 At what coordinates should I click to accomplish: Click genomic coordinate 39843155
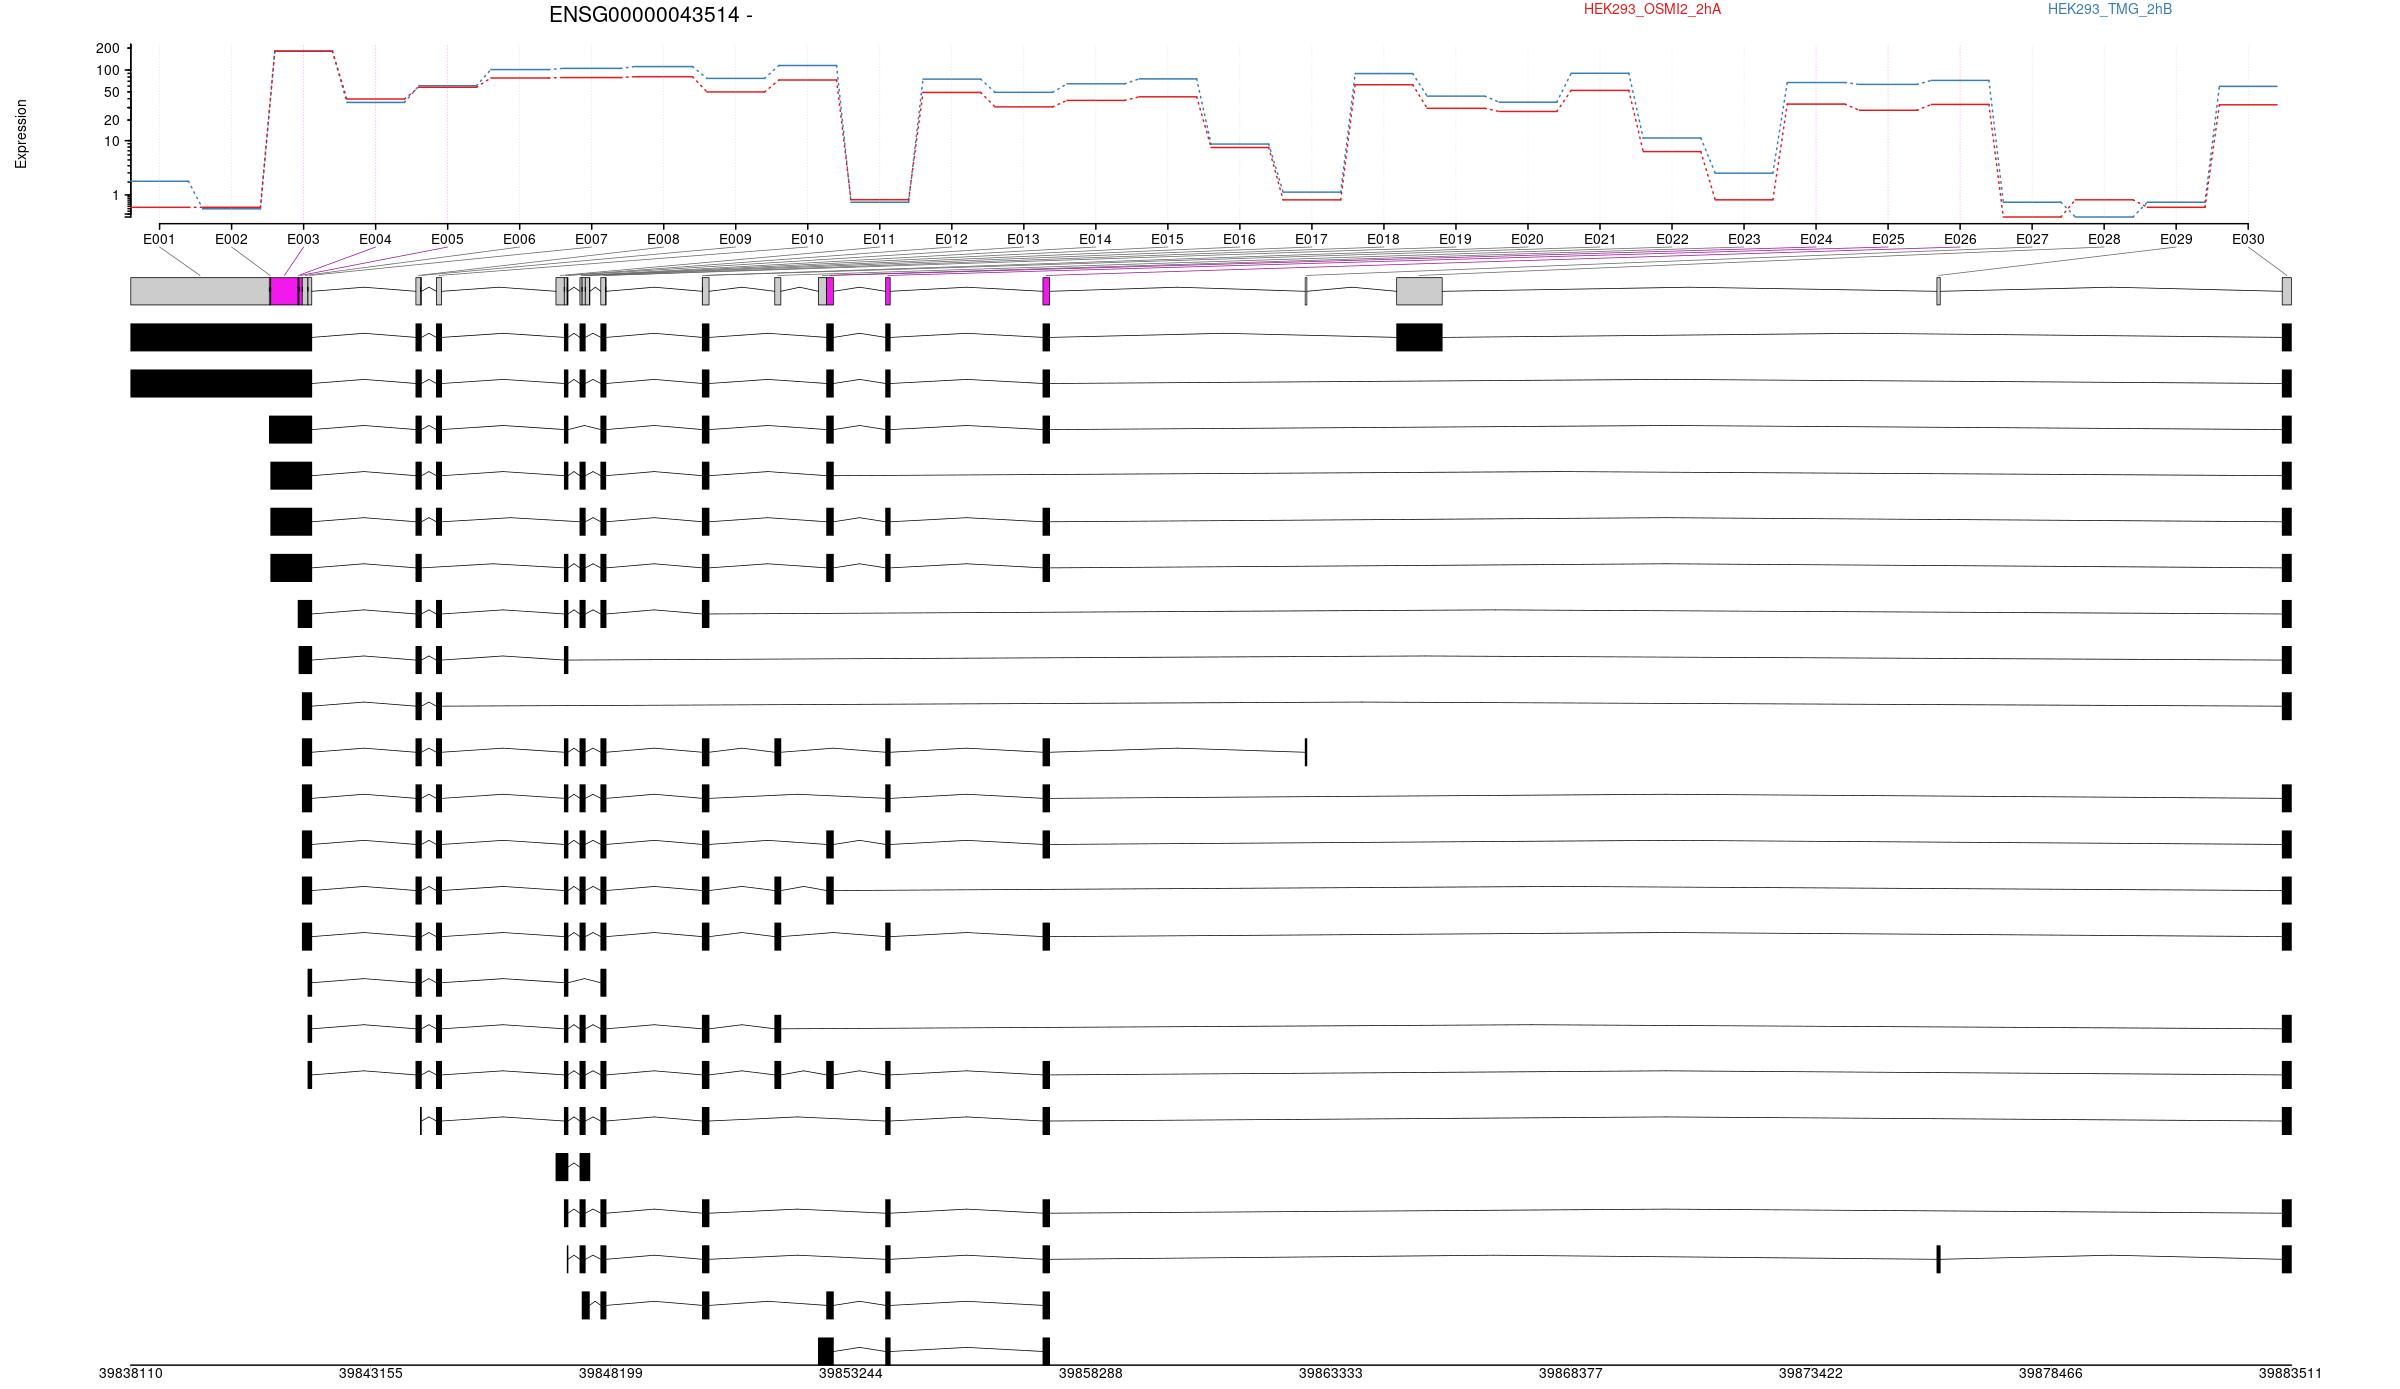[370, 1374]
